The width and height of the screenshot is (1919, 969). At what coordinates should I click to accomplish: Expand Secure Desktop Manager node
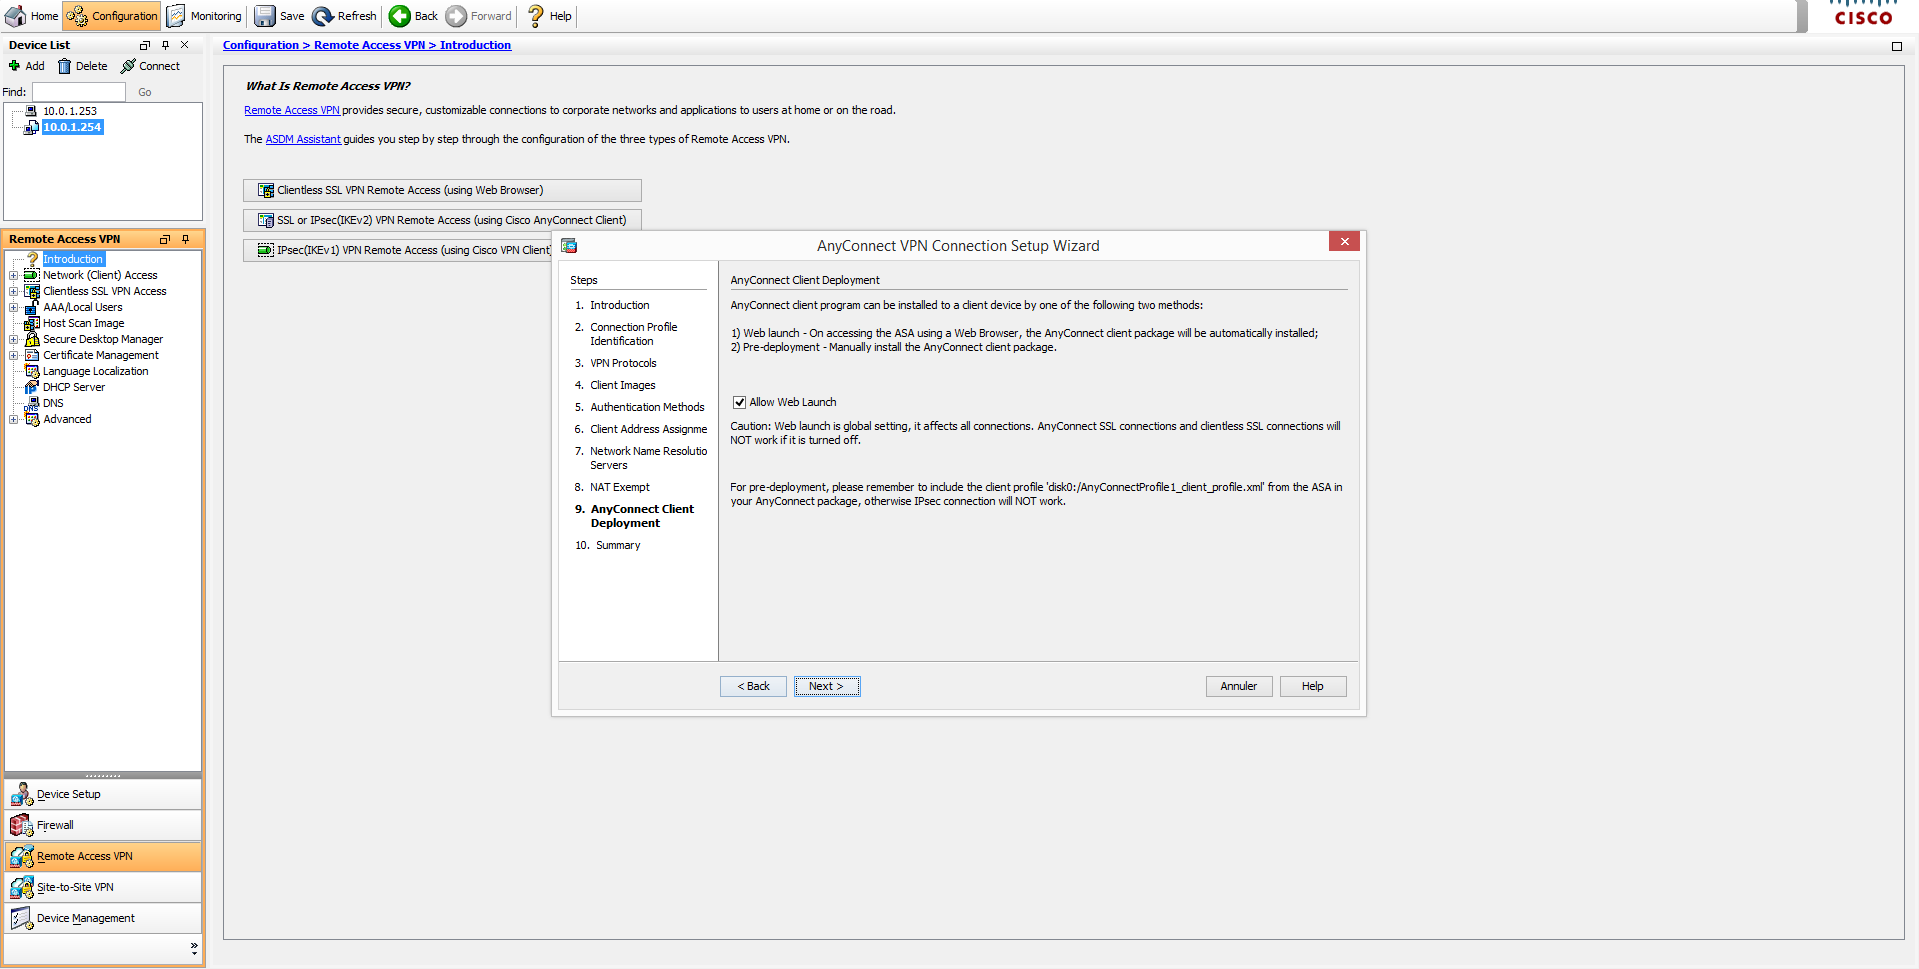[13, 339]
